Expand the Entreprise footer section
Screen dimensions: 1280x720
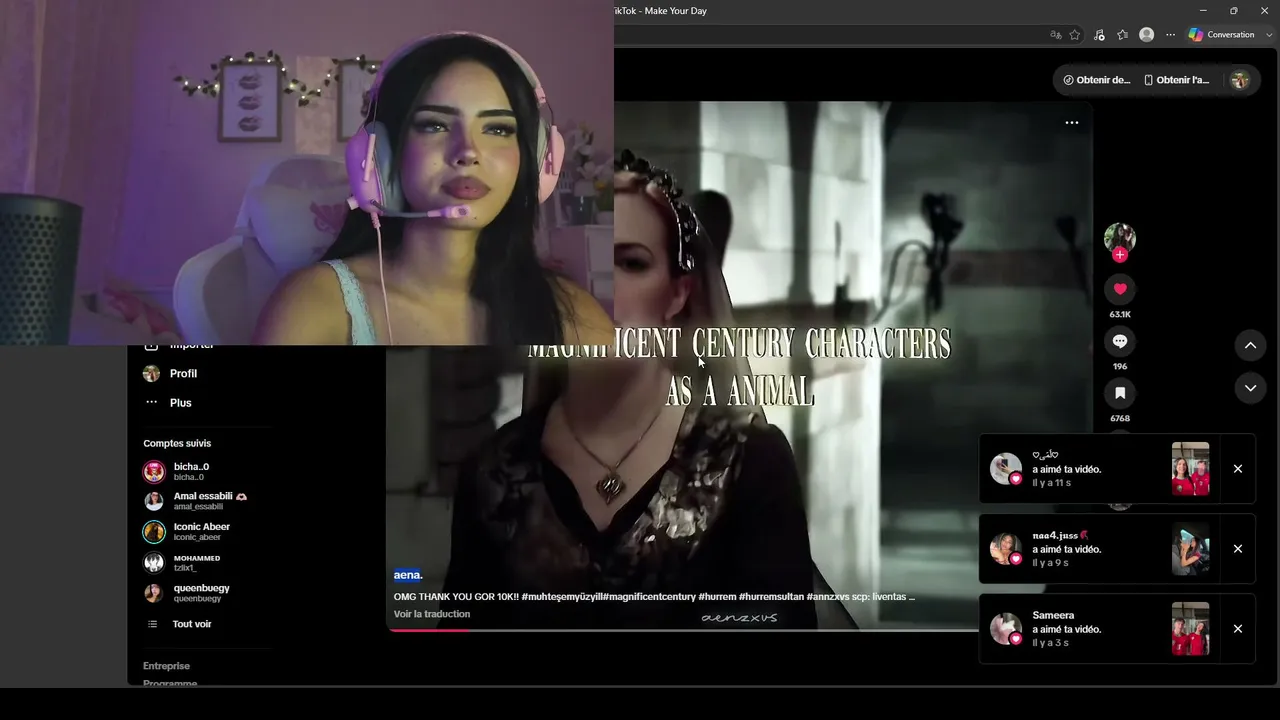point(166,666)
